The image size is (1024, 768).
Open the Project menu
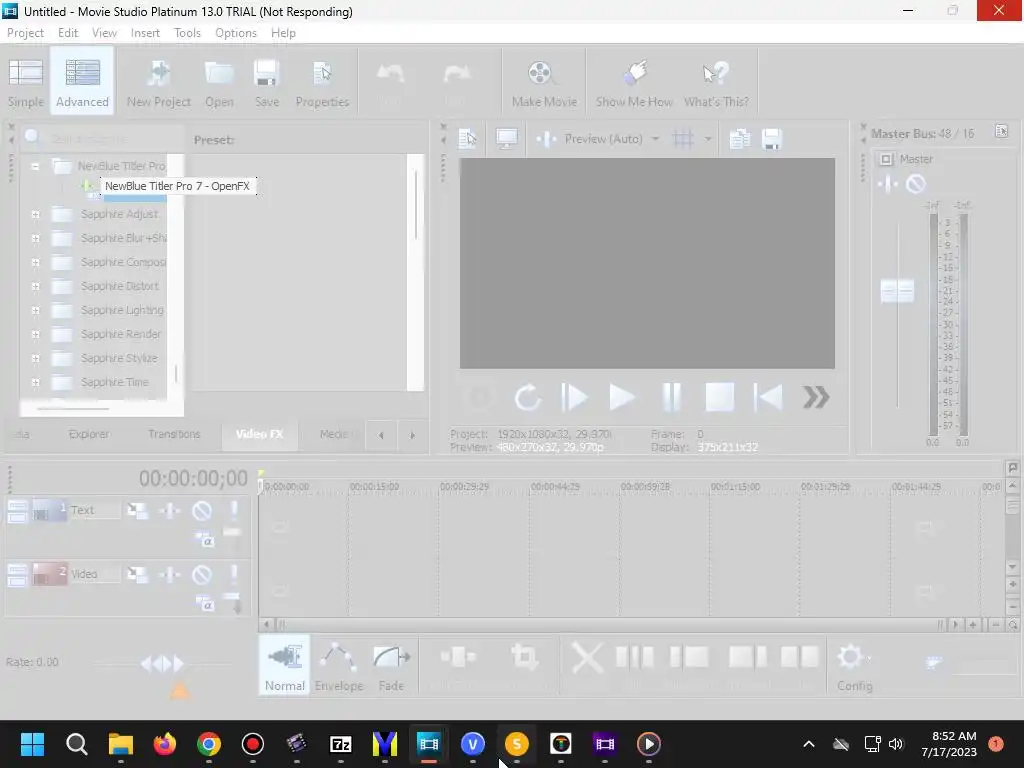click(x=25, y=33)
